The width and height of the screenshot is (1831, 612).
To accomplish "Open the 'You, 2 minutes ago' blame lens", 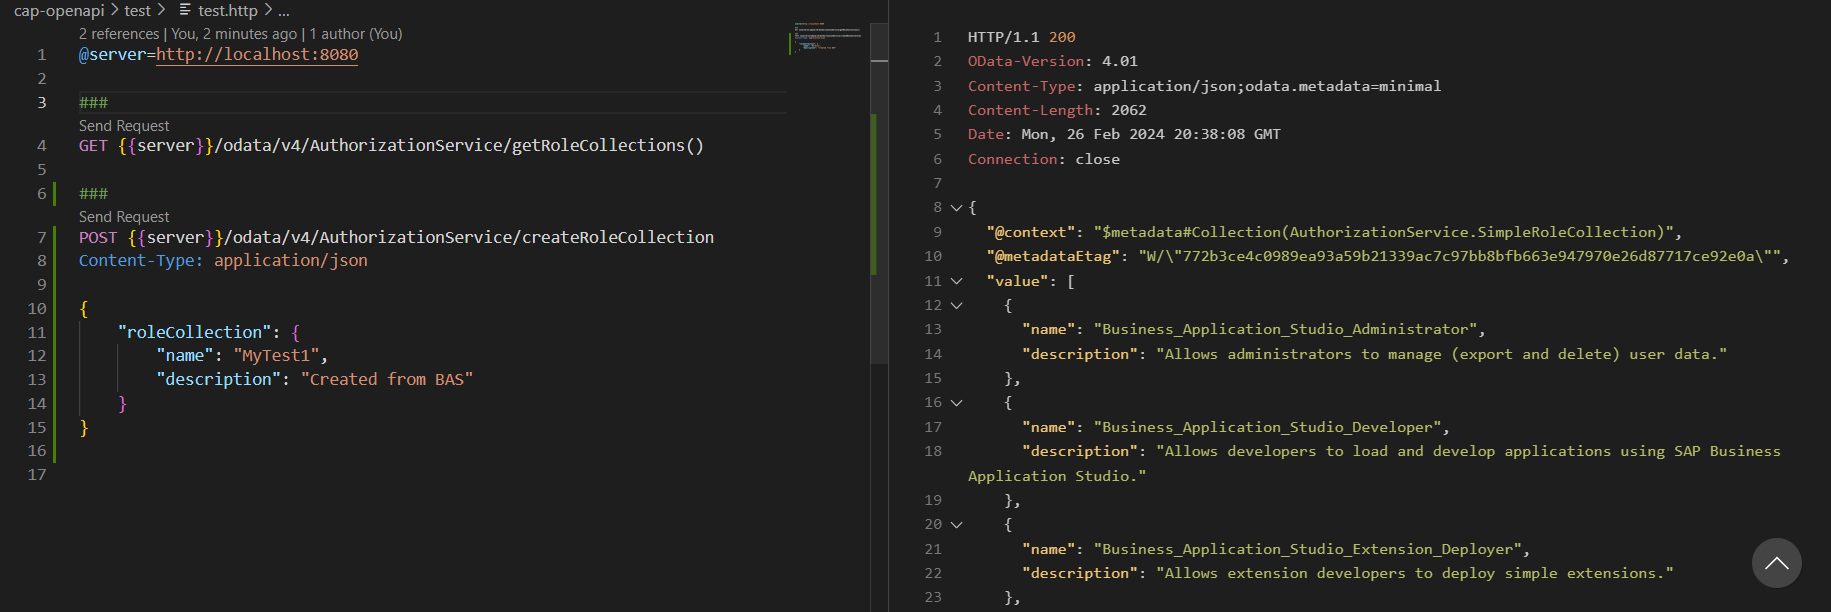I will coord(234,34).
